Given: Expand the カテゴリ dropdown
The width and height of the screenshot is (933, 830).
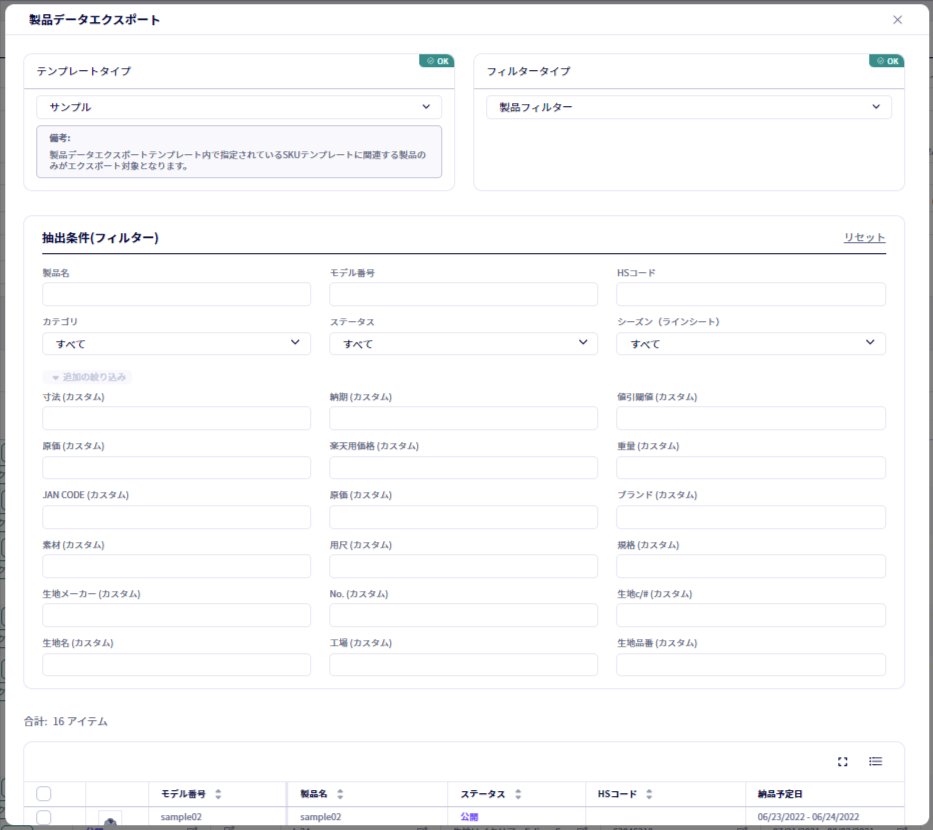Looking at the screenshot, I should point(177,343).
